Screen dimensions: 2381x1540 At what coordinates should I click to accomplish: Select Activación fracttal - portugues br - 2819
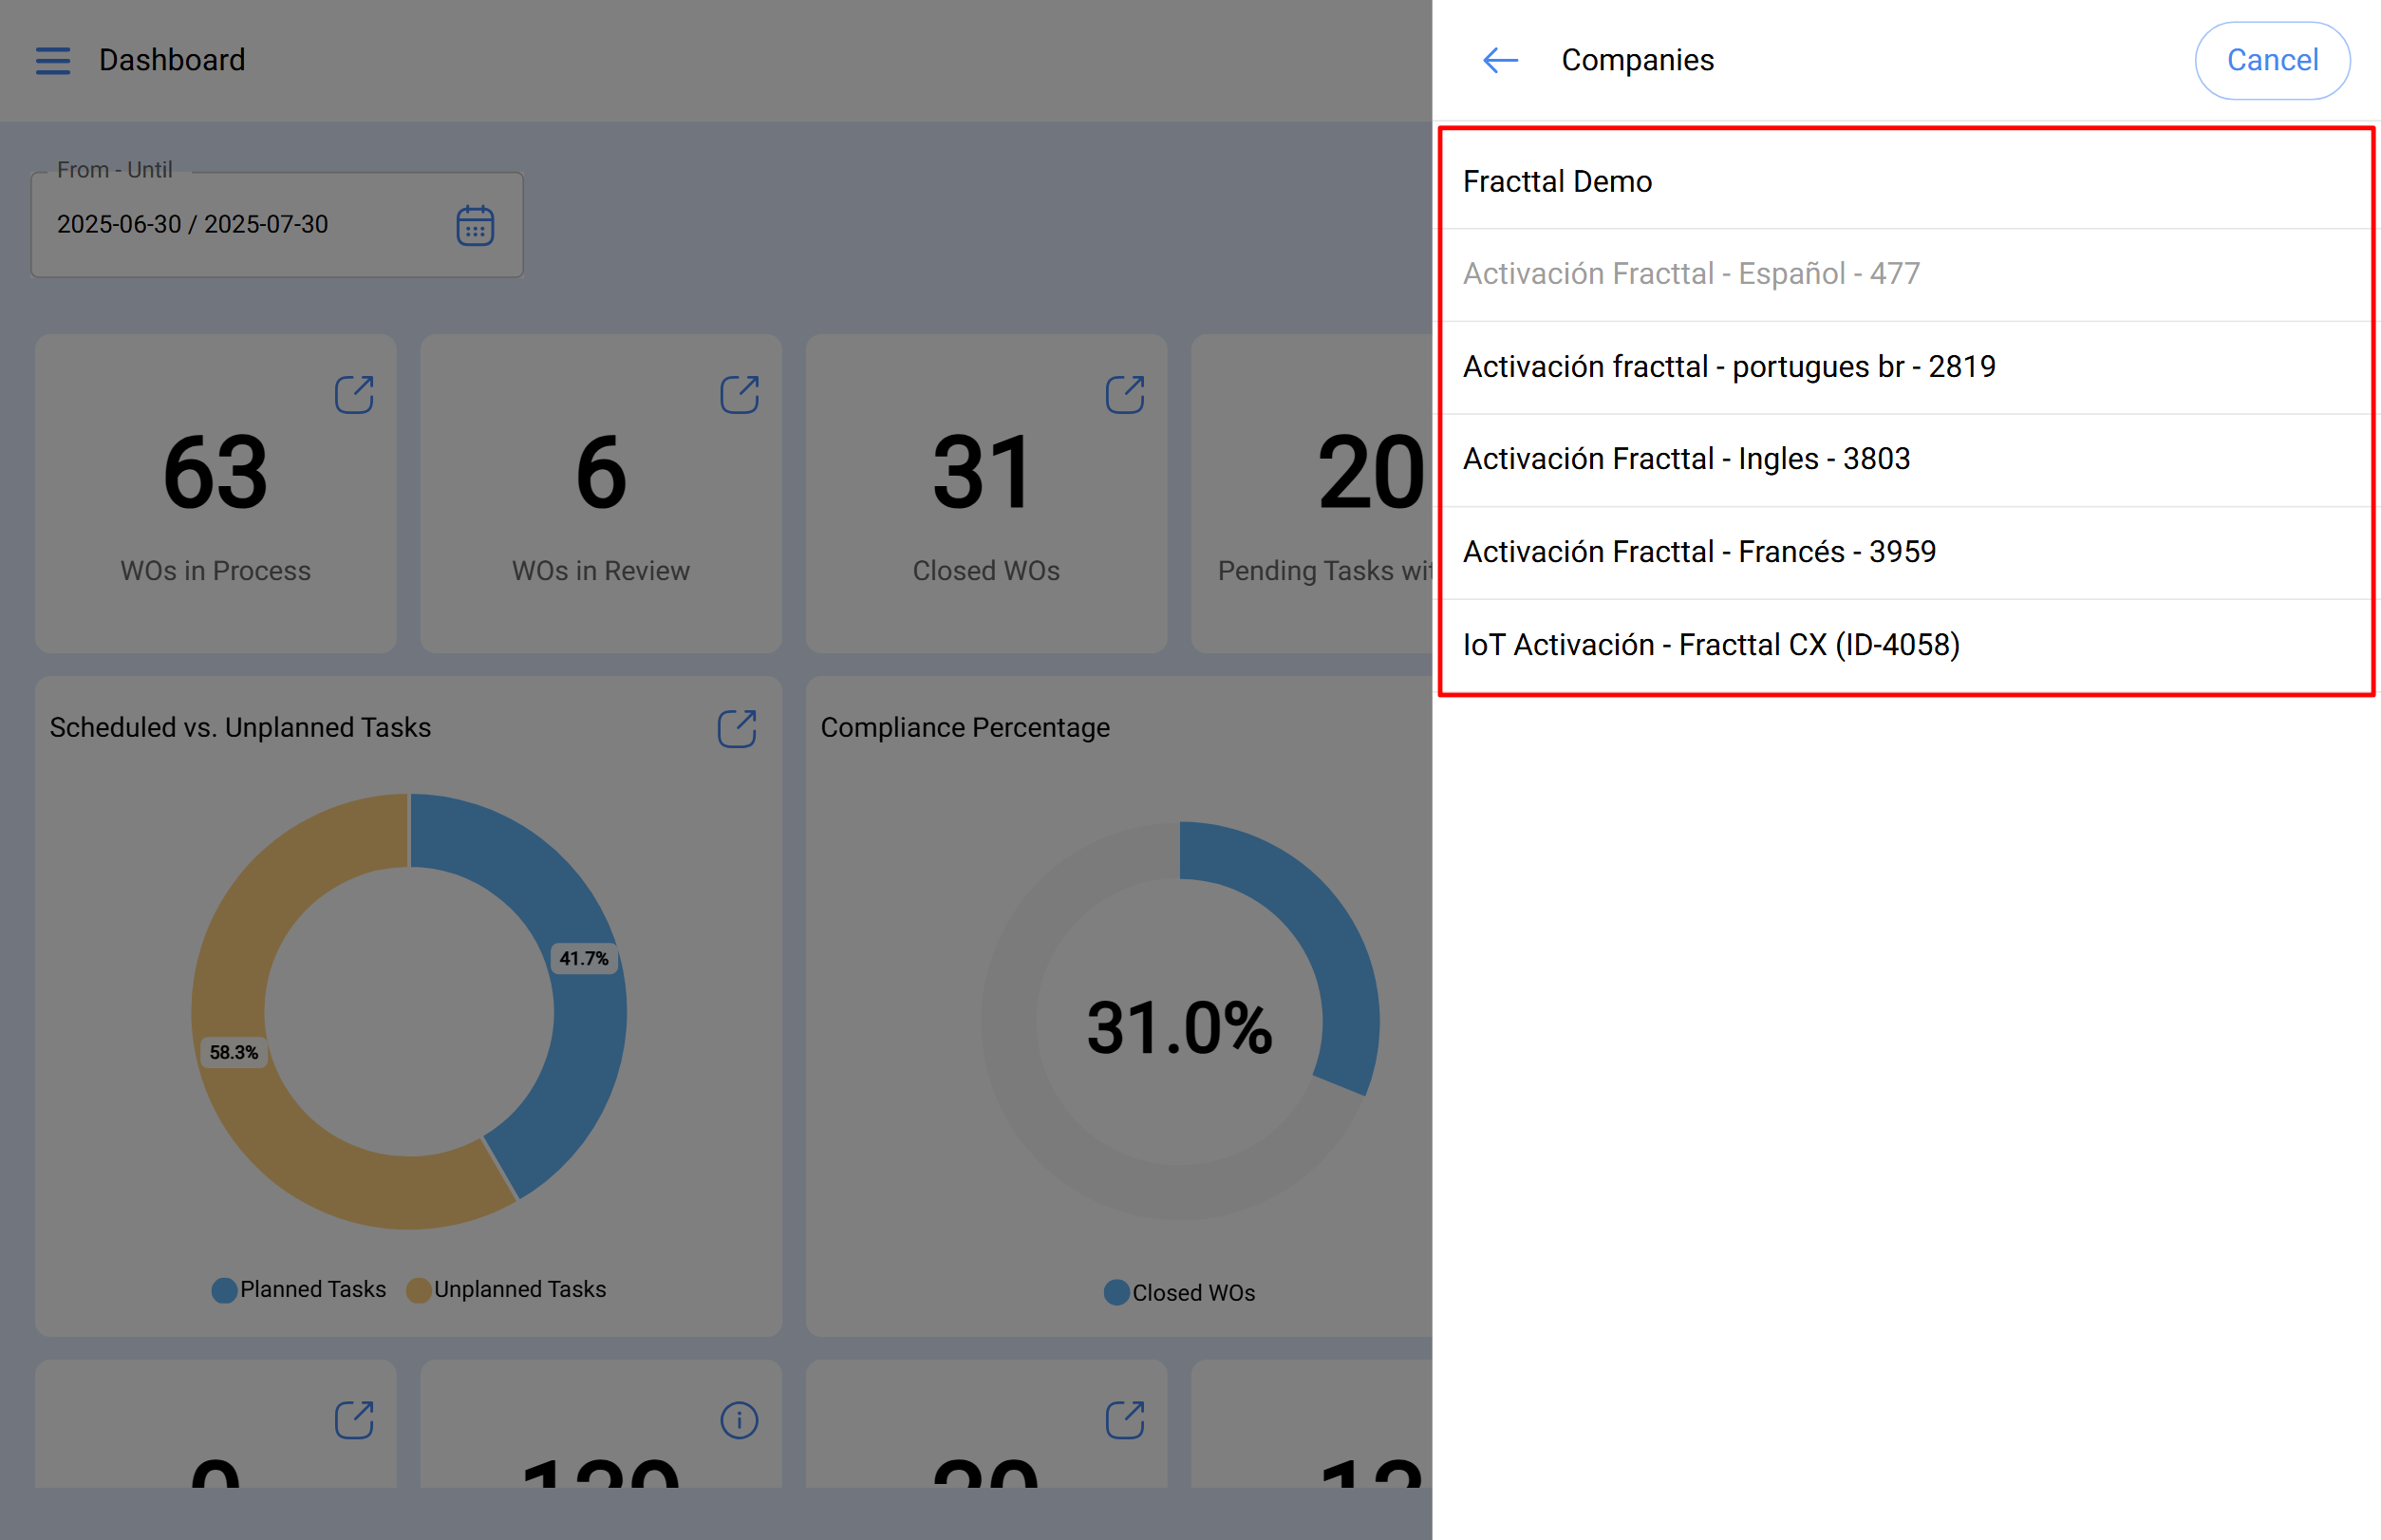1728,367
